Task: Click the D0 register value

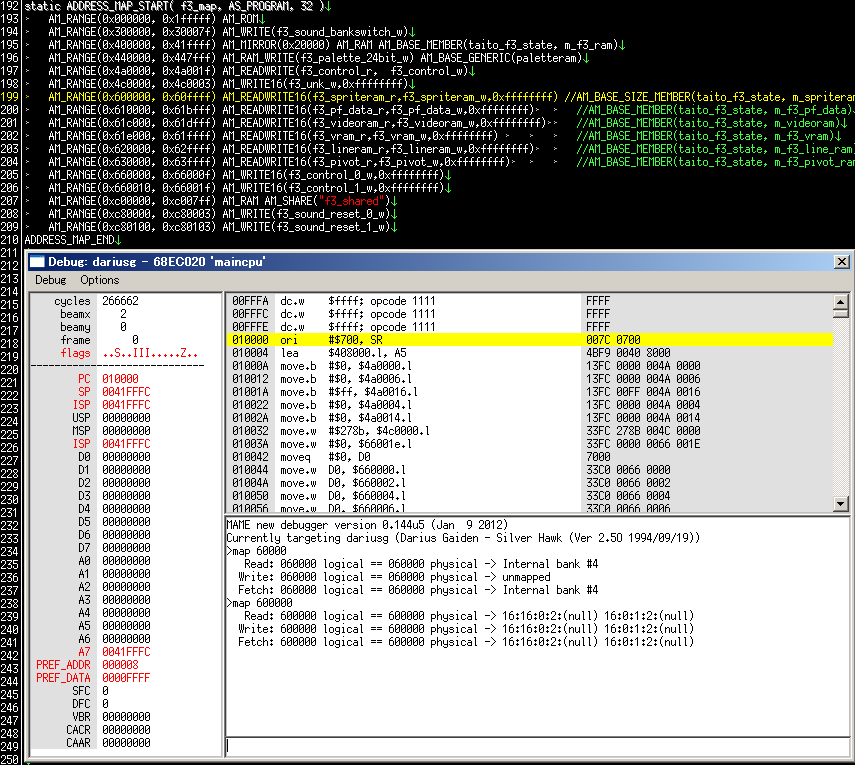Action: point(125,457)
